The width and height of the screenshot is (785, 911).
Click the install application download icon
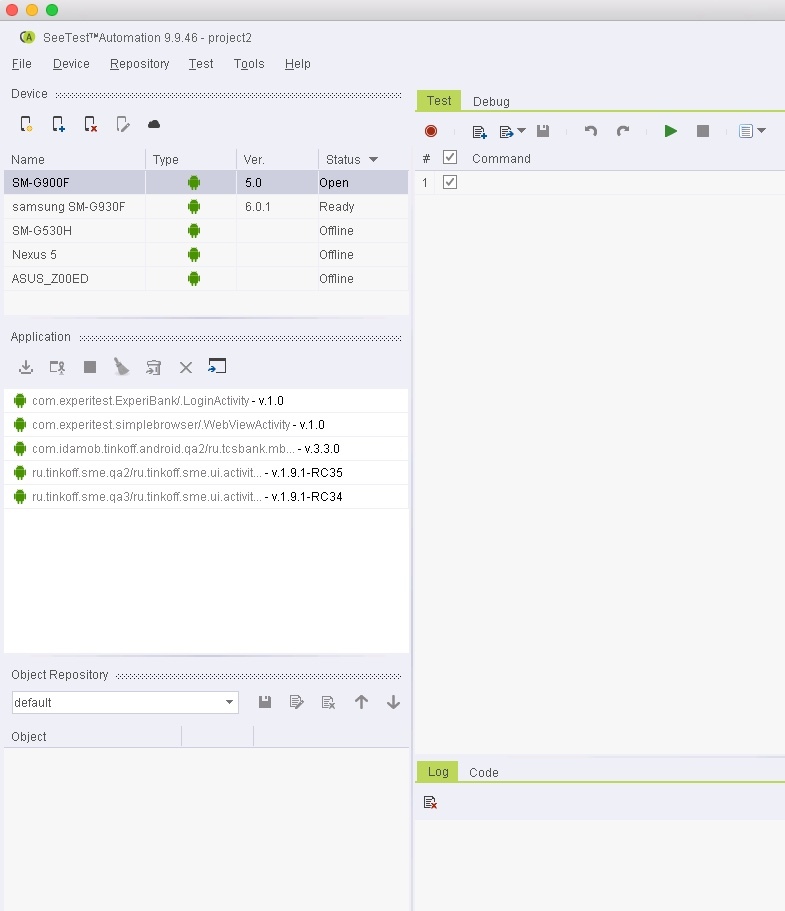[x=26, y=367]
